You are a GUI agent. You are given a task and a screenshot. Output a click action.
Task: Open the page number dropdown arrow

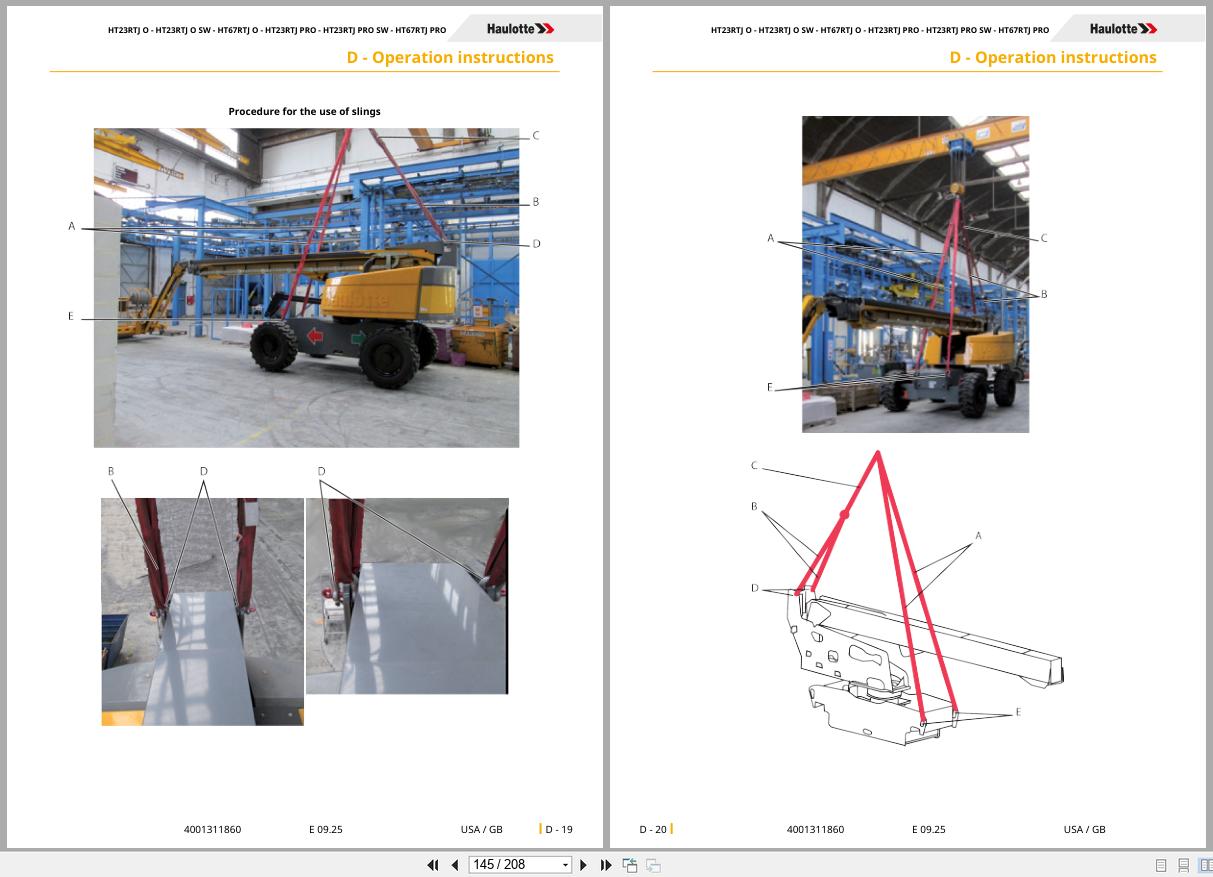click(x=565, y=865)
